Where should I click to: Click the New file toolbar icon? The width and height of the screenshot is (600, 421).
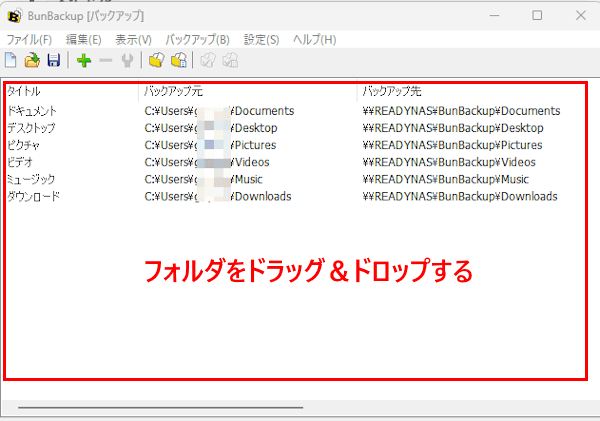(11, 60)
